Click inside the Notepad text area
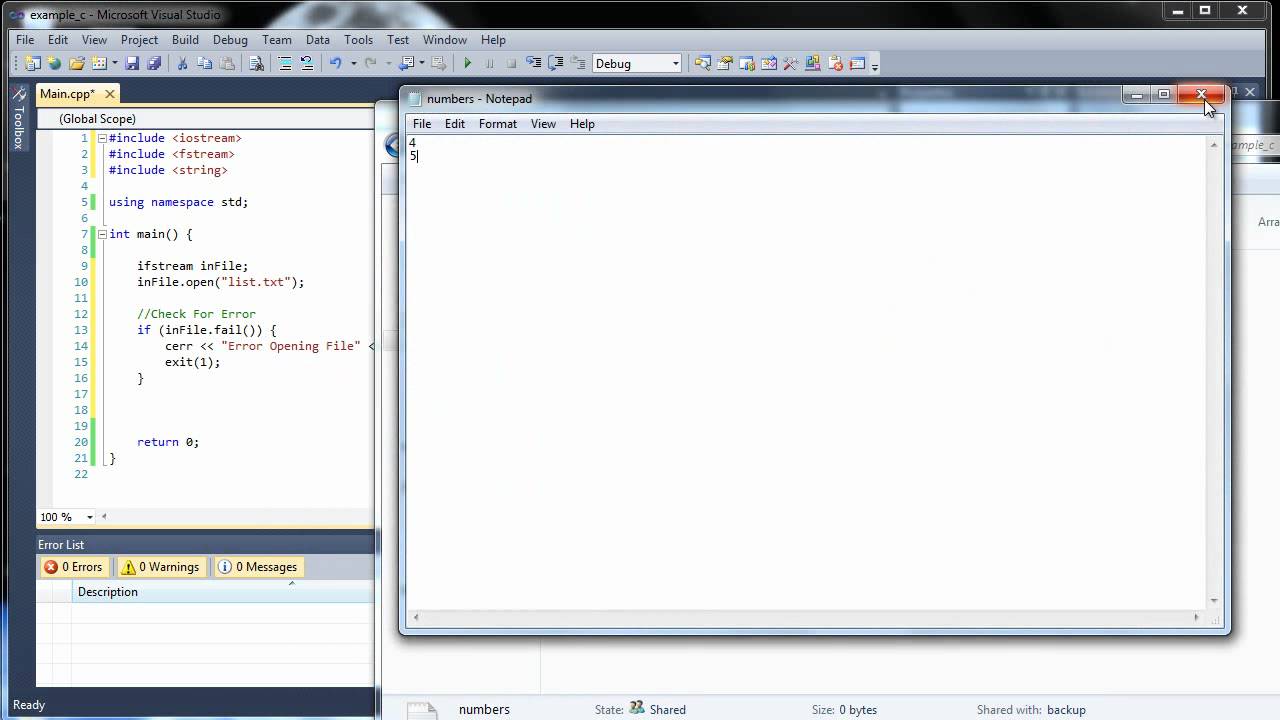This screenshot has height=720, width=1280. click(808, 372)
